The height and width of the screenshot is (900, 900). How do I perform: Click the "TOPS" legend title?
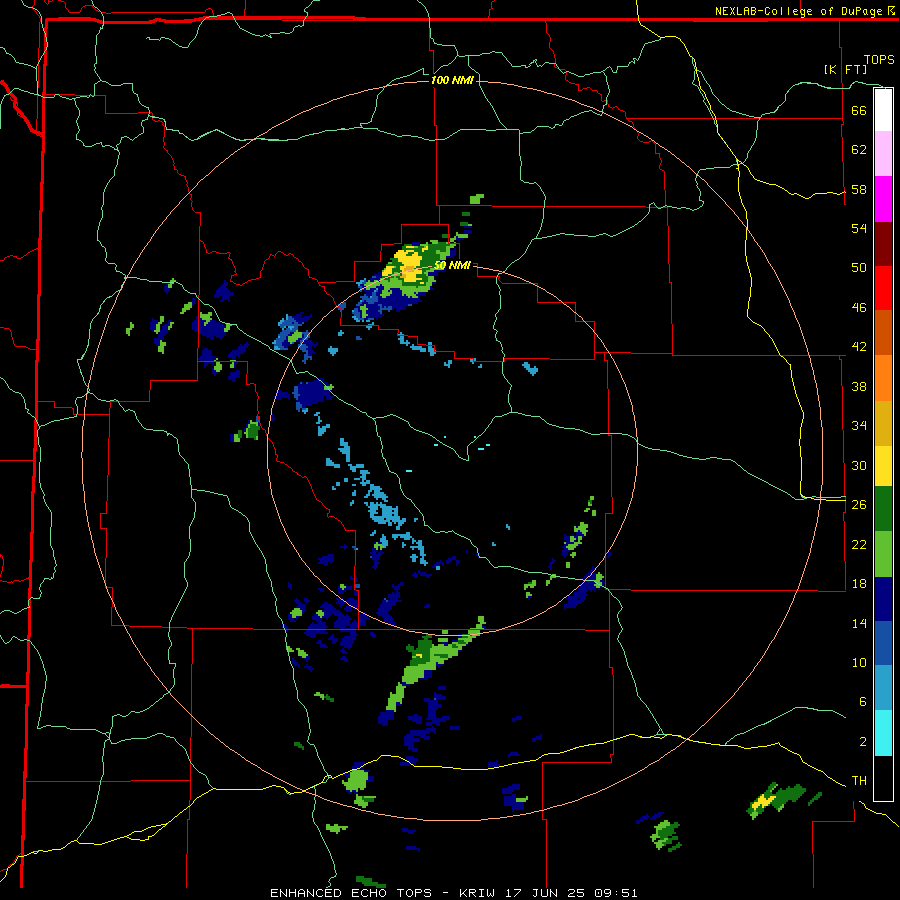tap(879, 60)
